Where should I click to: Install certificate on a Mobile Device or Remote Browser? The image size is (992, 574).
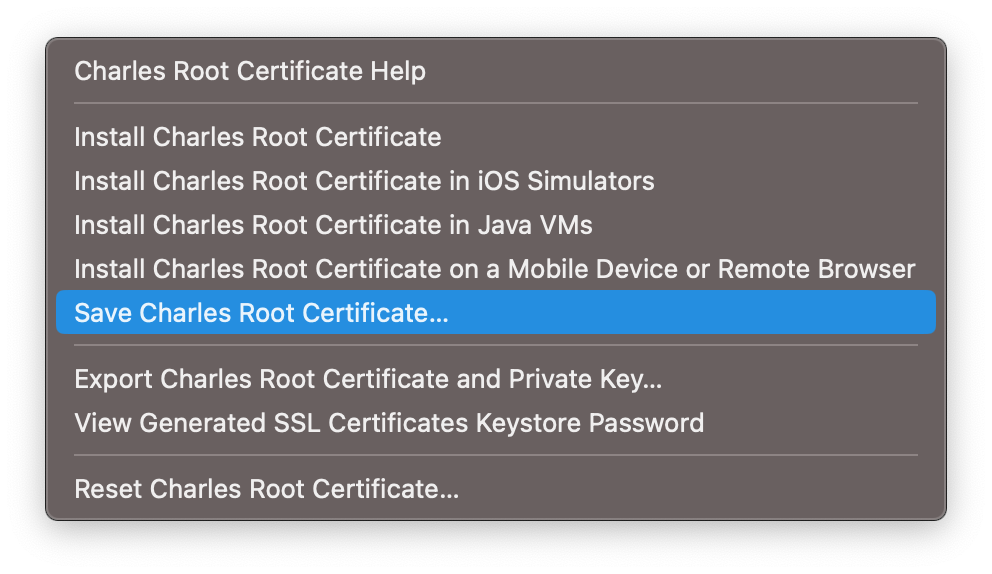point(496,269)
